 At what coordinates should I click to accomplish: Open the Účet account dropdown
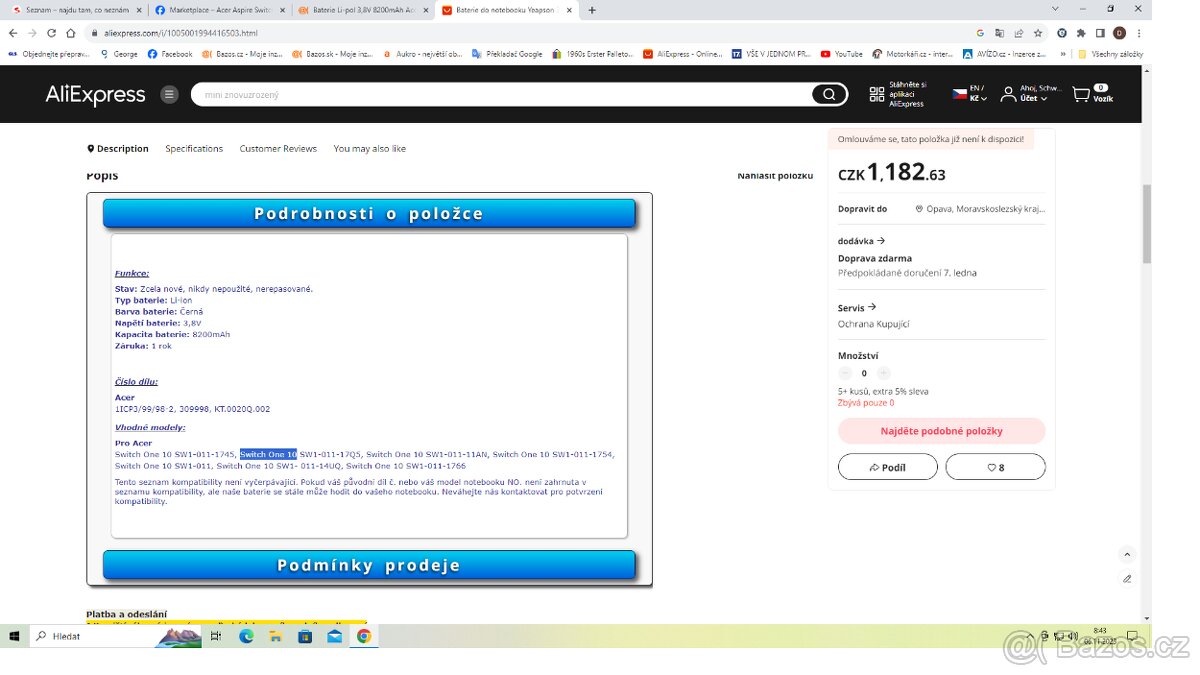tap(1031, 95)
